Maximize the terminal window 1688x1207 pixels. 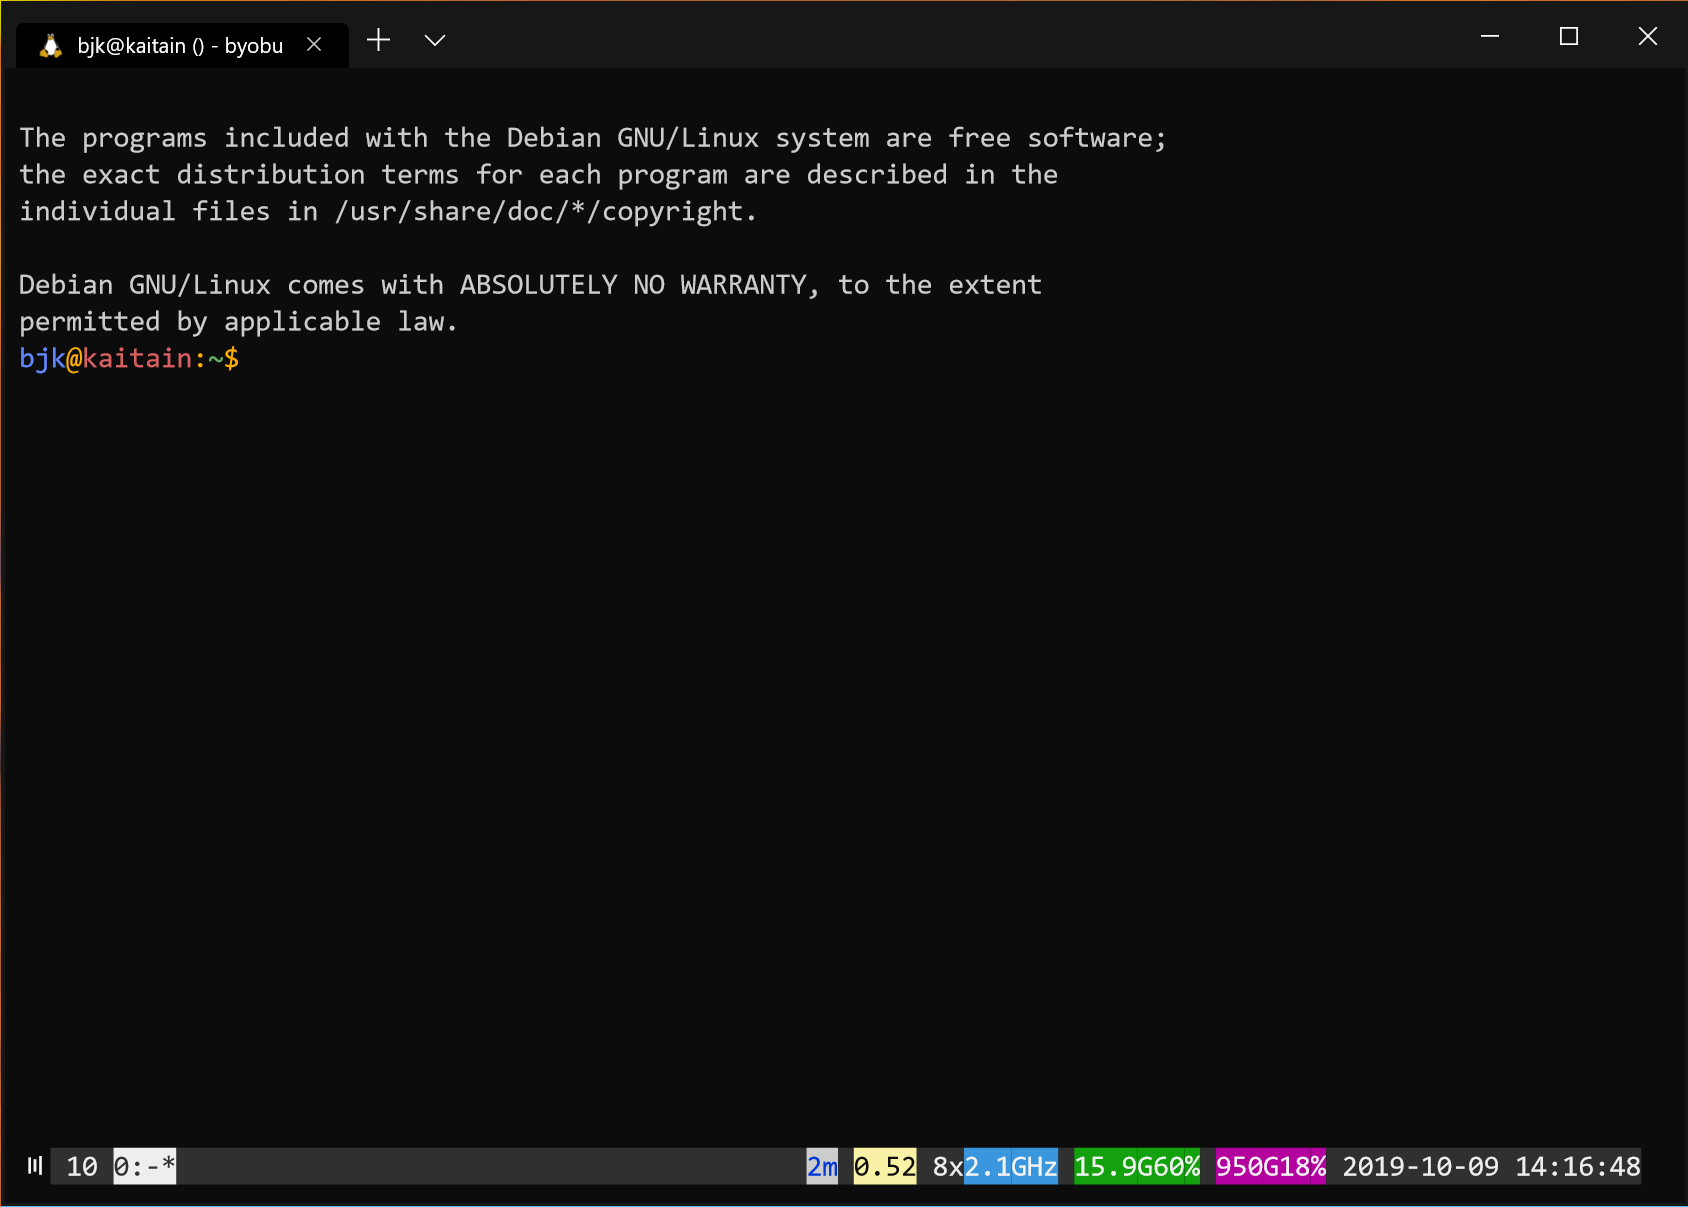(1568, 37)
